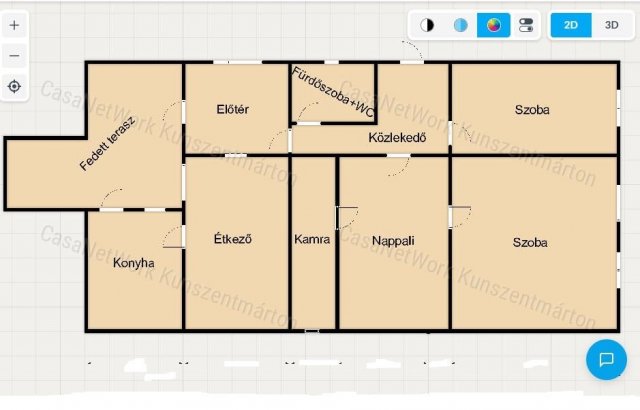Zoom out with the minus button
The height and width of the screenshot is (410, 640).
click(15, 55)
